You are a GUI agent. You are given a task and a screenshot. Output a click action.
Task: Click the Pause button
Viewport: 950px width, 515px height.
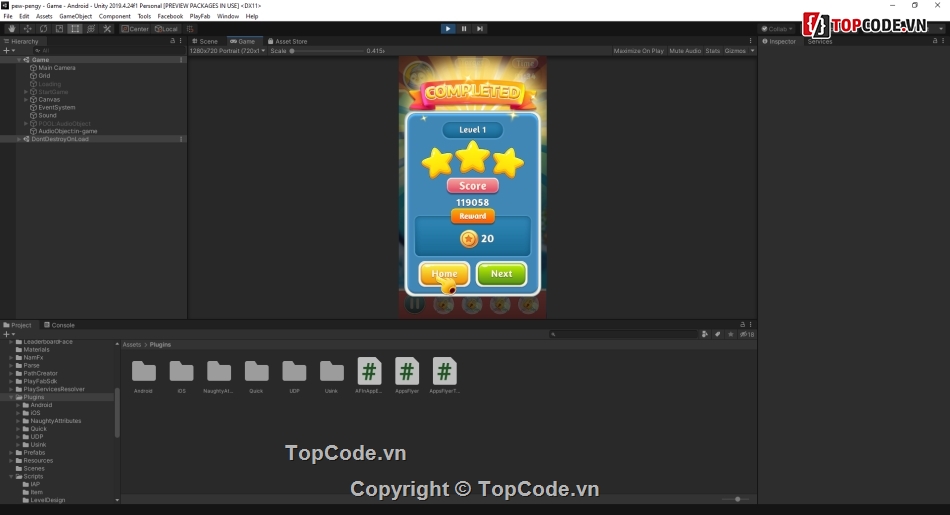(464, 28)
